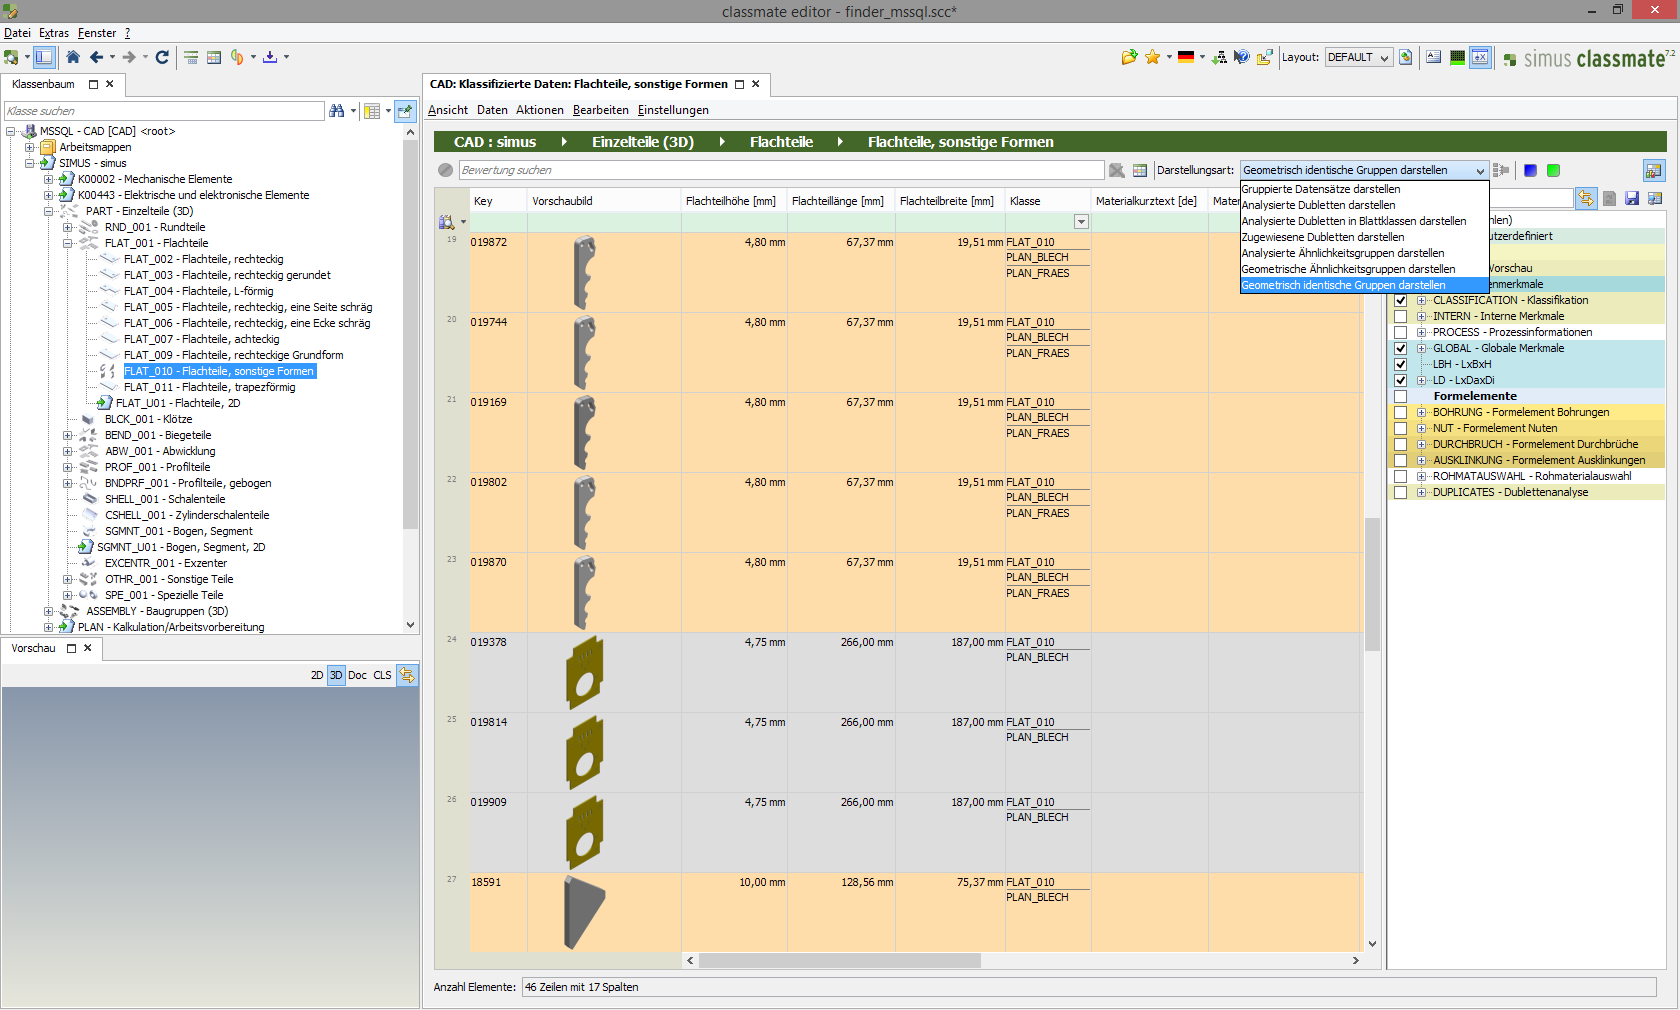Expand the K00002 - Mechanische Elemente node
Screen dimensions: 1680x1010
48,179
